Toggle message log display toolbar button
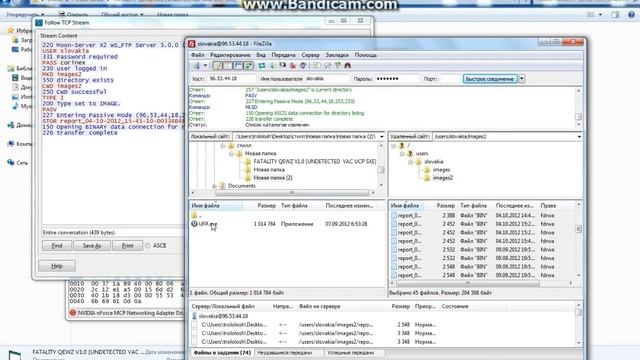 click(217, 66)
